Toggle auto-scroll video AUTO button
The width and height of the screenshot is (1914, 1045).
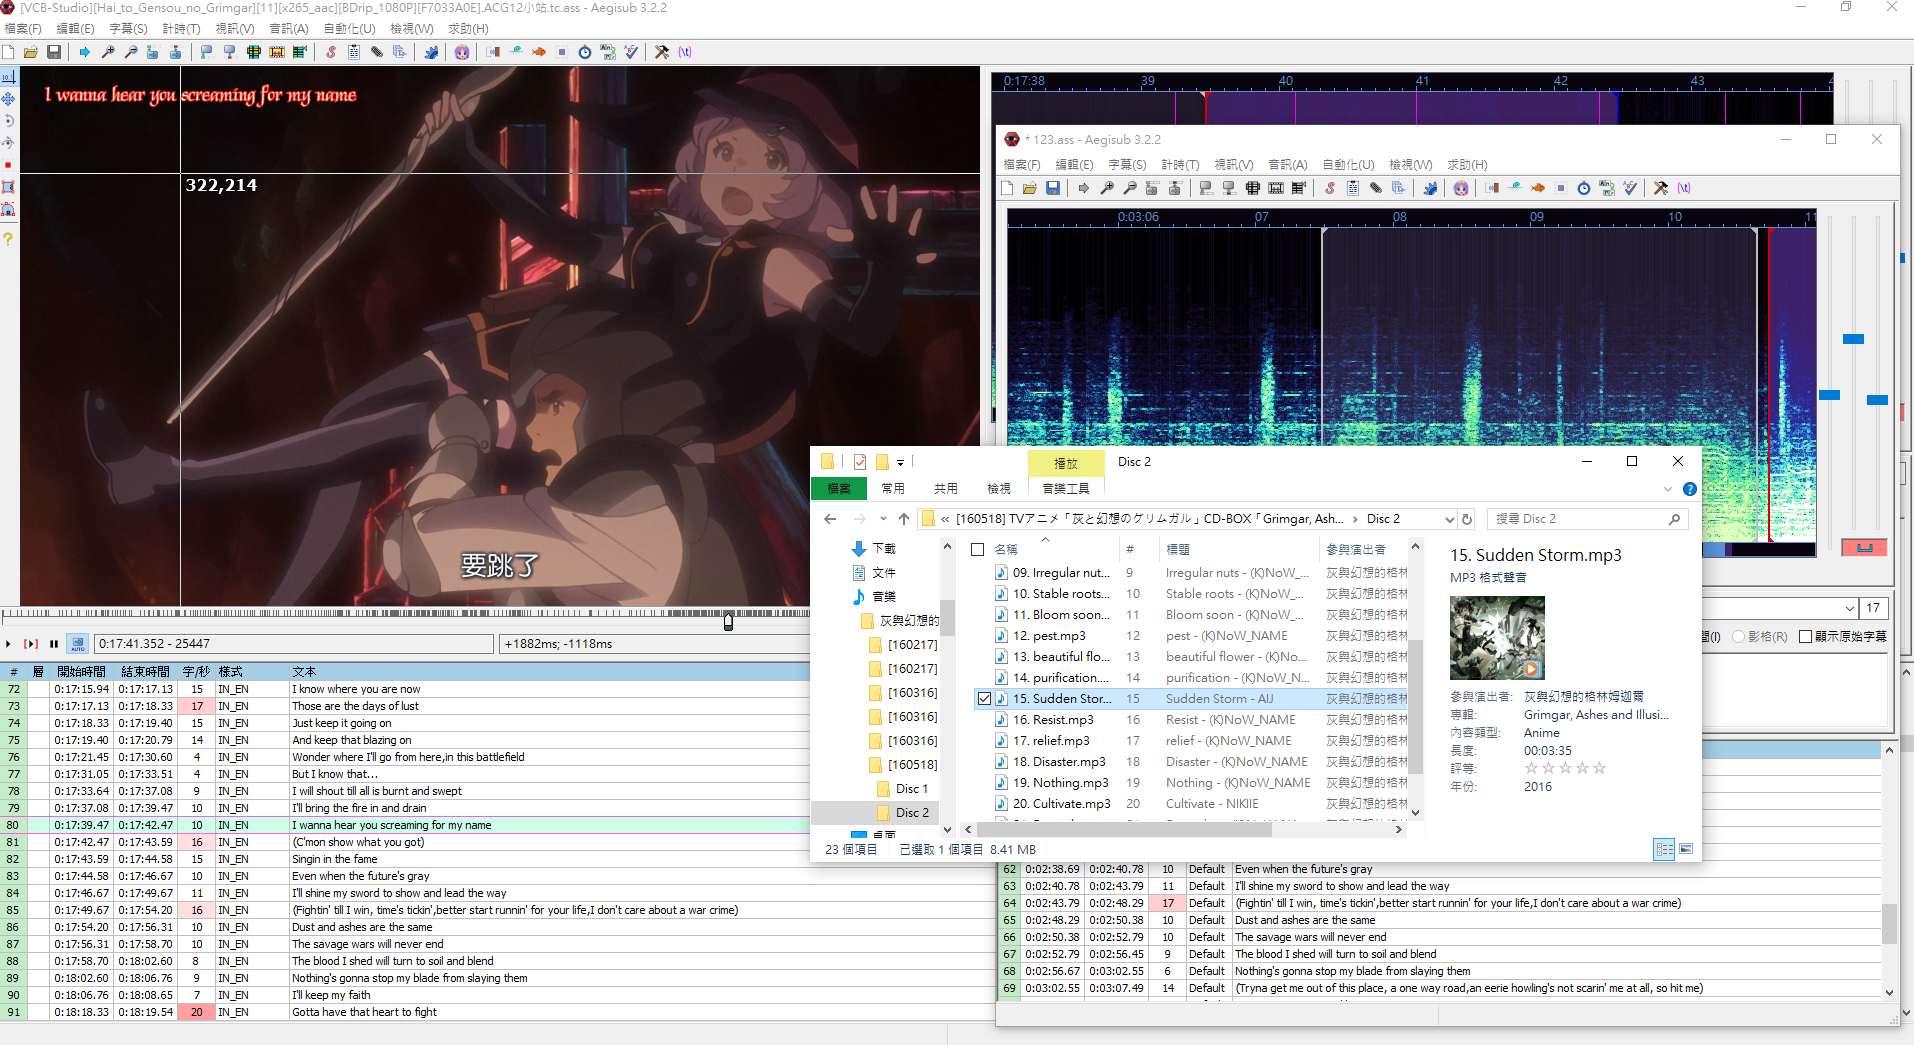[78, 644]
